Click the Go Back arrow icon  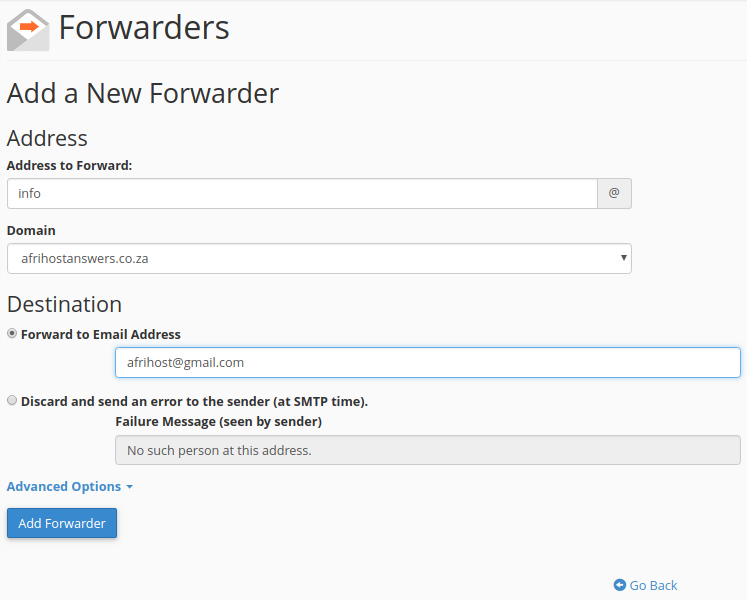click(x=620, y=585)
